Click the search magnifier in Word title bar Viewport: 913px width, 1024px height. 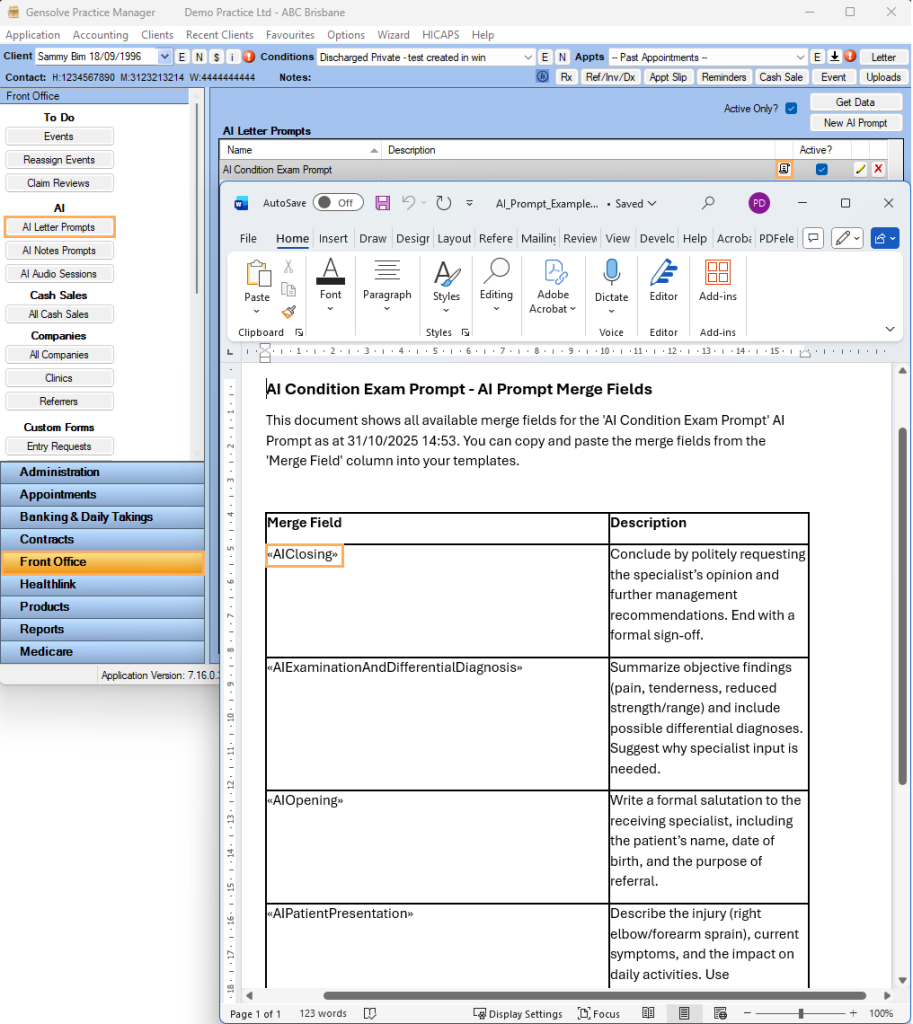[708, 203]
